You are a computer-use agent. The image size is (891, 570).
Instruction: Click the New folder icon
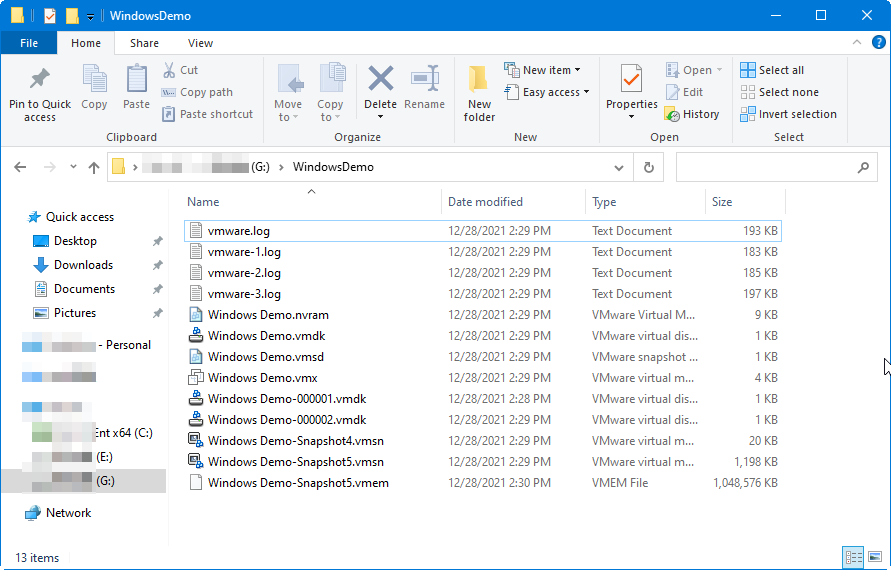pos(479,80)
